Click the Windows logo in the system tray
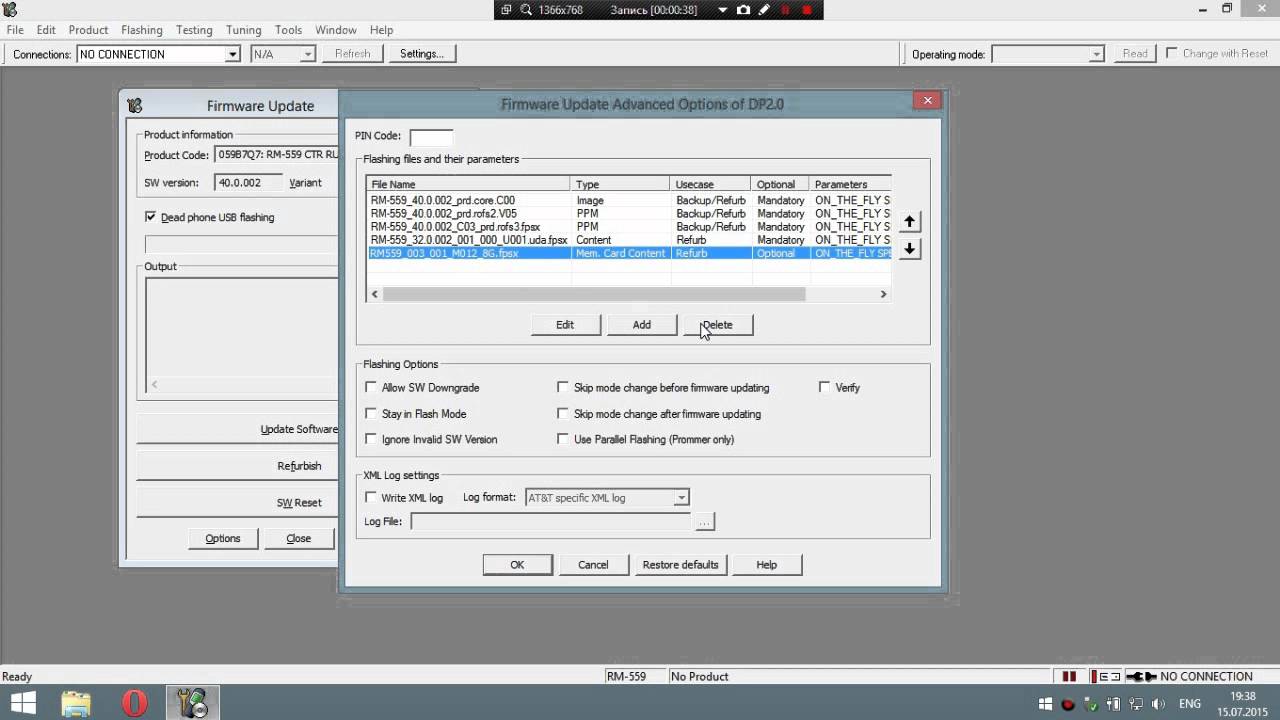The height and width of the screenshot is (720, 1280). [1045, 704]
